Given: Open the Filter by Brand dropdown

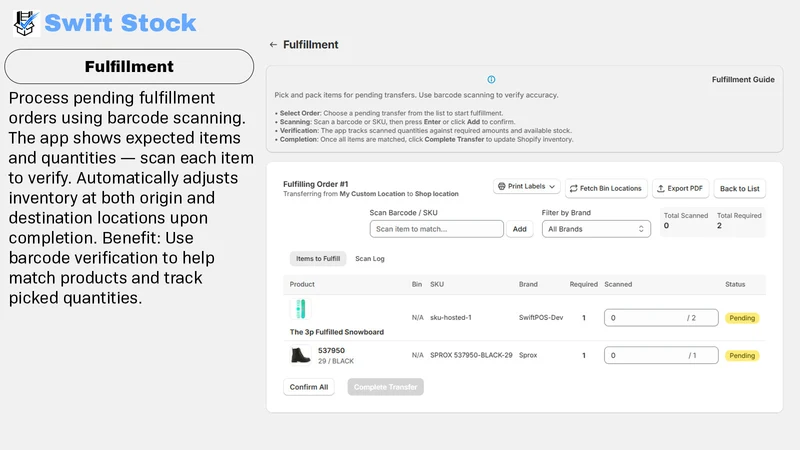Looking at the screenshot, I should point(596,229).
